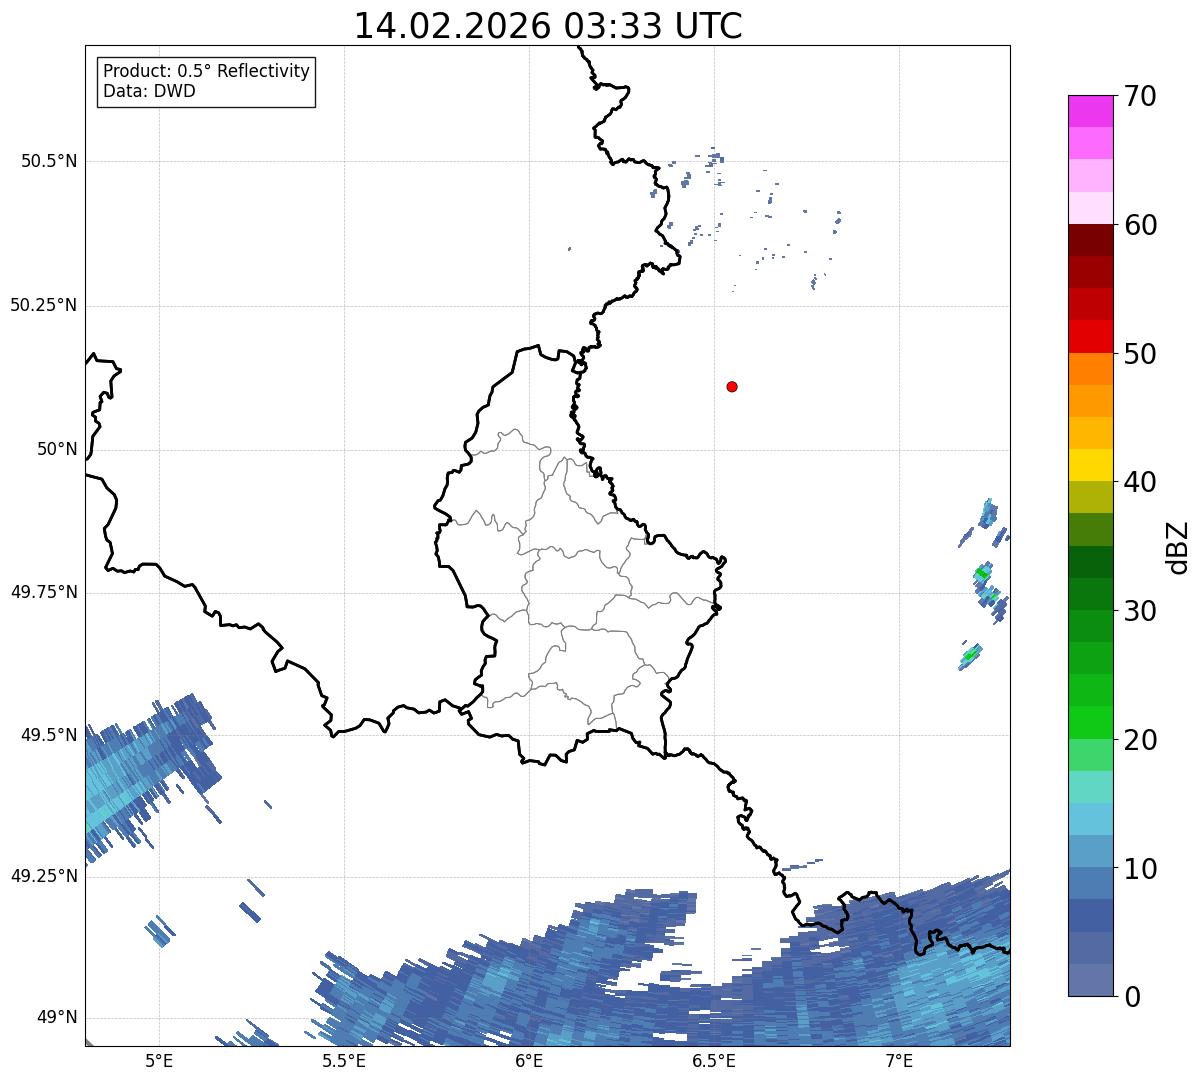
Task: Click the red station marker dot
Action: point(732,386)
